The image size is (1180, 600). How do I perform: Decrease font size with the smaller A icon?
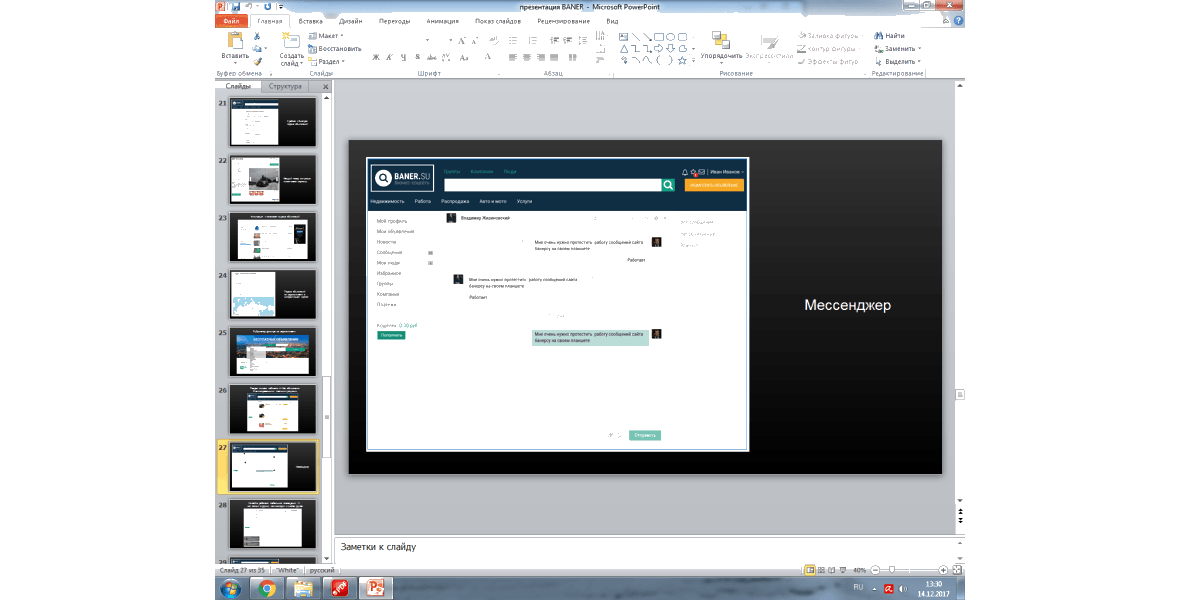tap(475, 41)
